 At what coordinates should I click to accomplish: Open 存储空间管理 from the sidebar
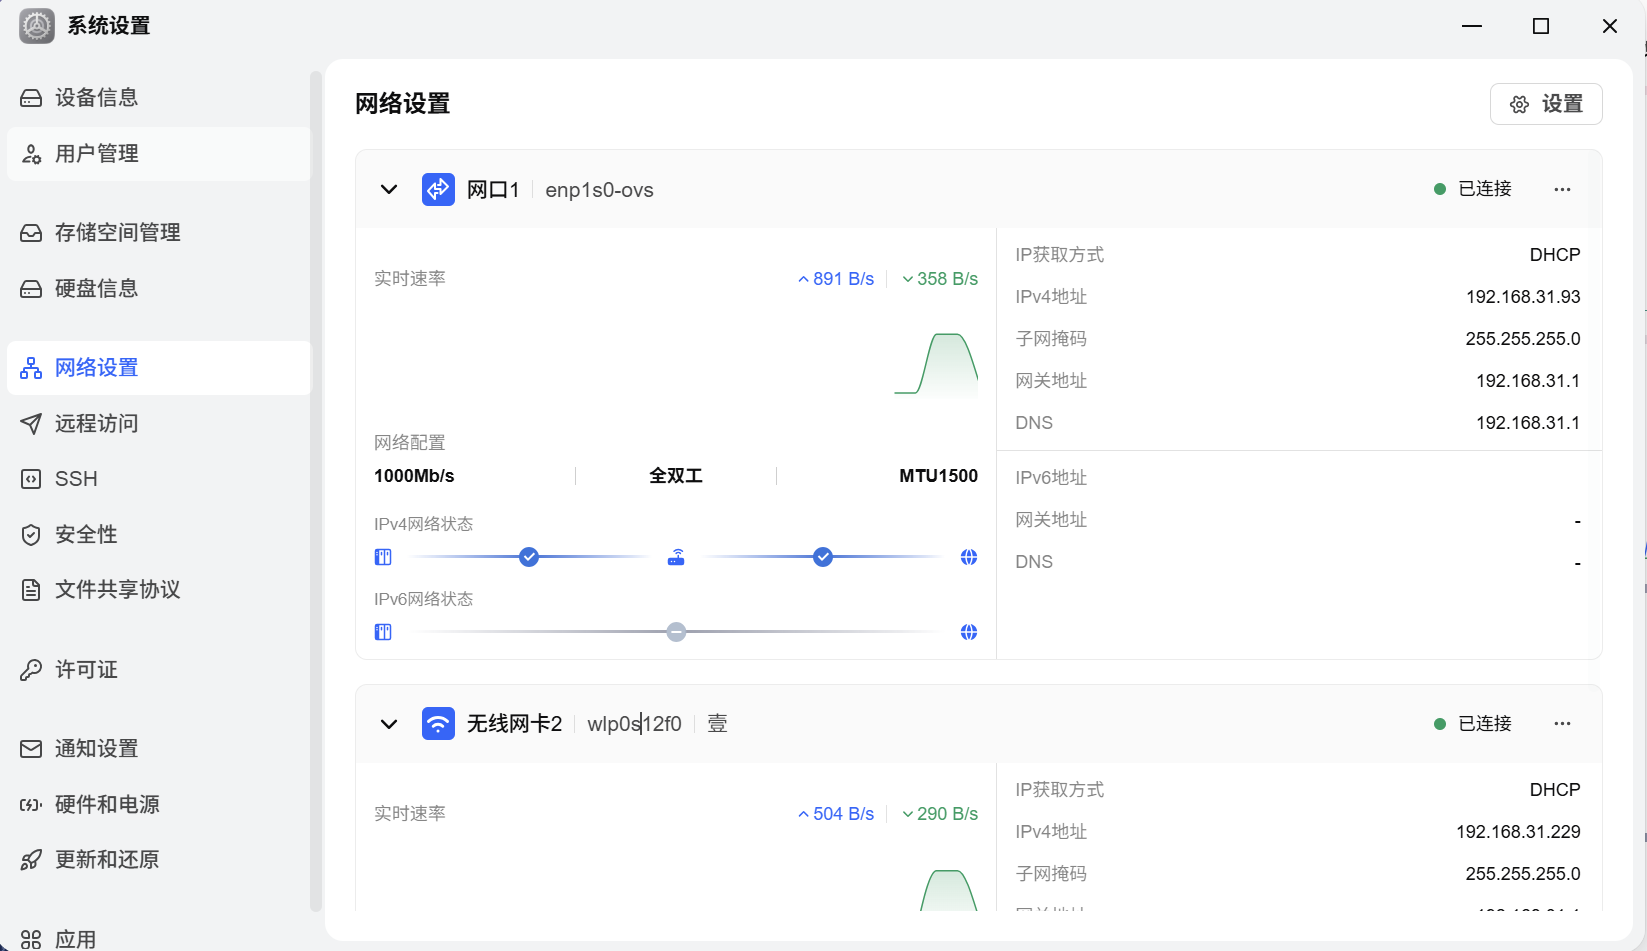[x=117, y=233]
